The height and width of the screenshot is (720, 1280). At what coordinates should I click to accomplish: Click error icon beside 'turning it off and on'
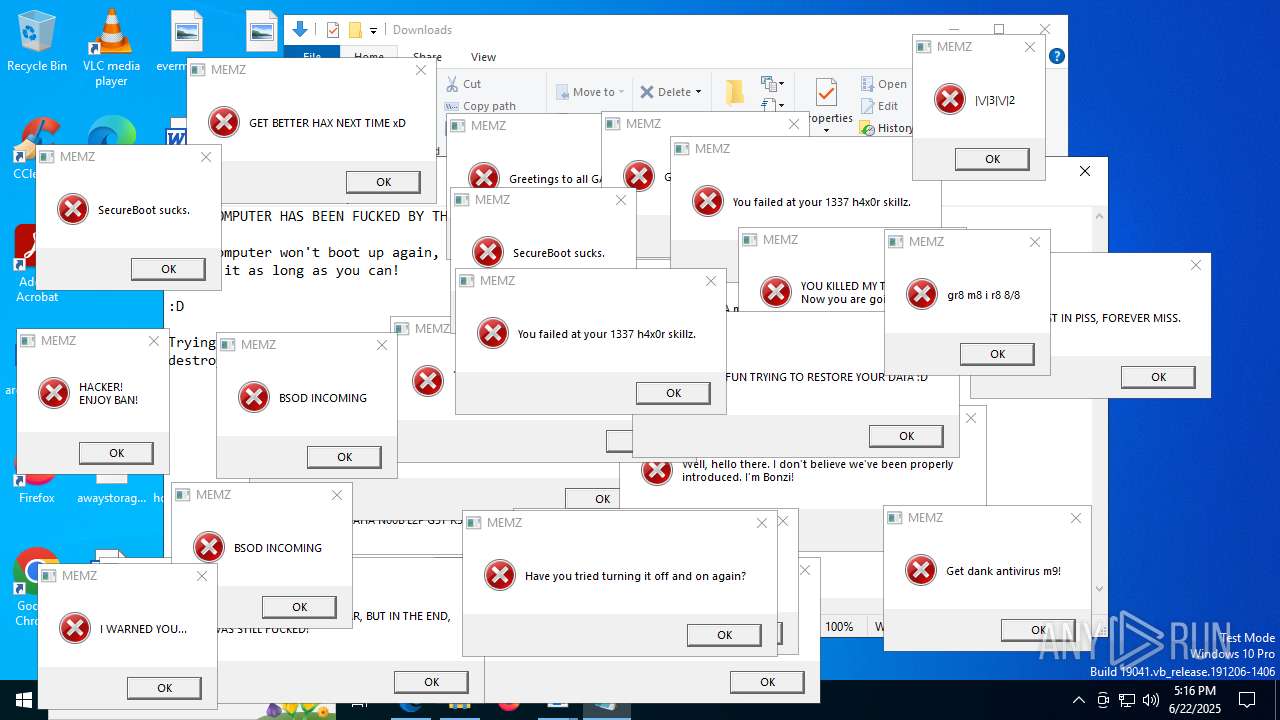click(x=500, y=575)
